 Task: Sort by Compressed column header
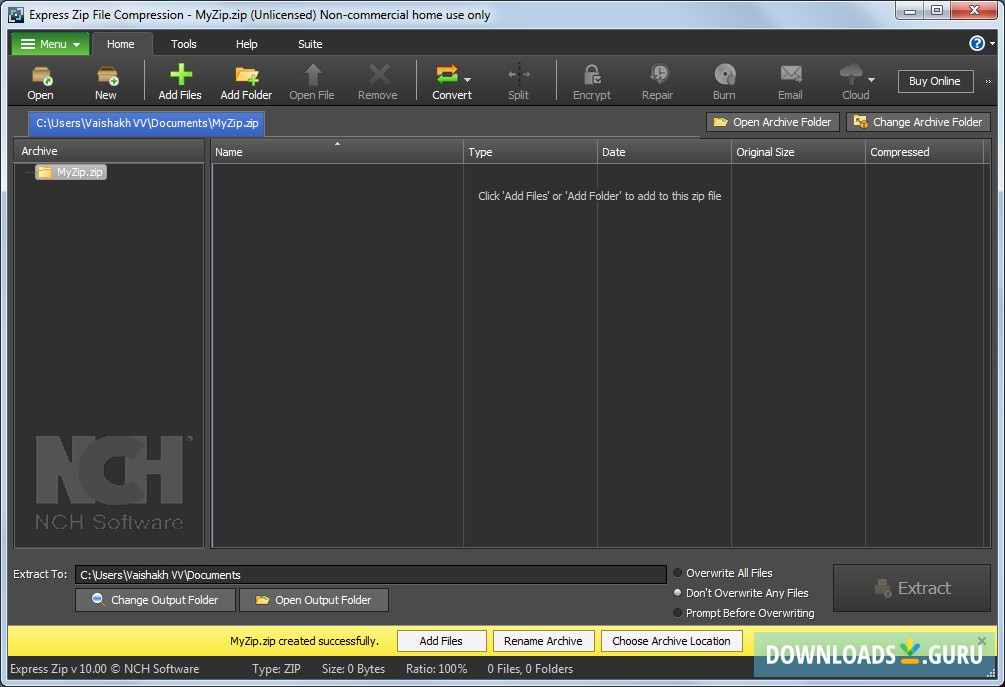pos(924,152)
